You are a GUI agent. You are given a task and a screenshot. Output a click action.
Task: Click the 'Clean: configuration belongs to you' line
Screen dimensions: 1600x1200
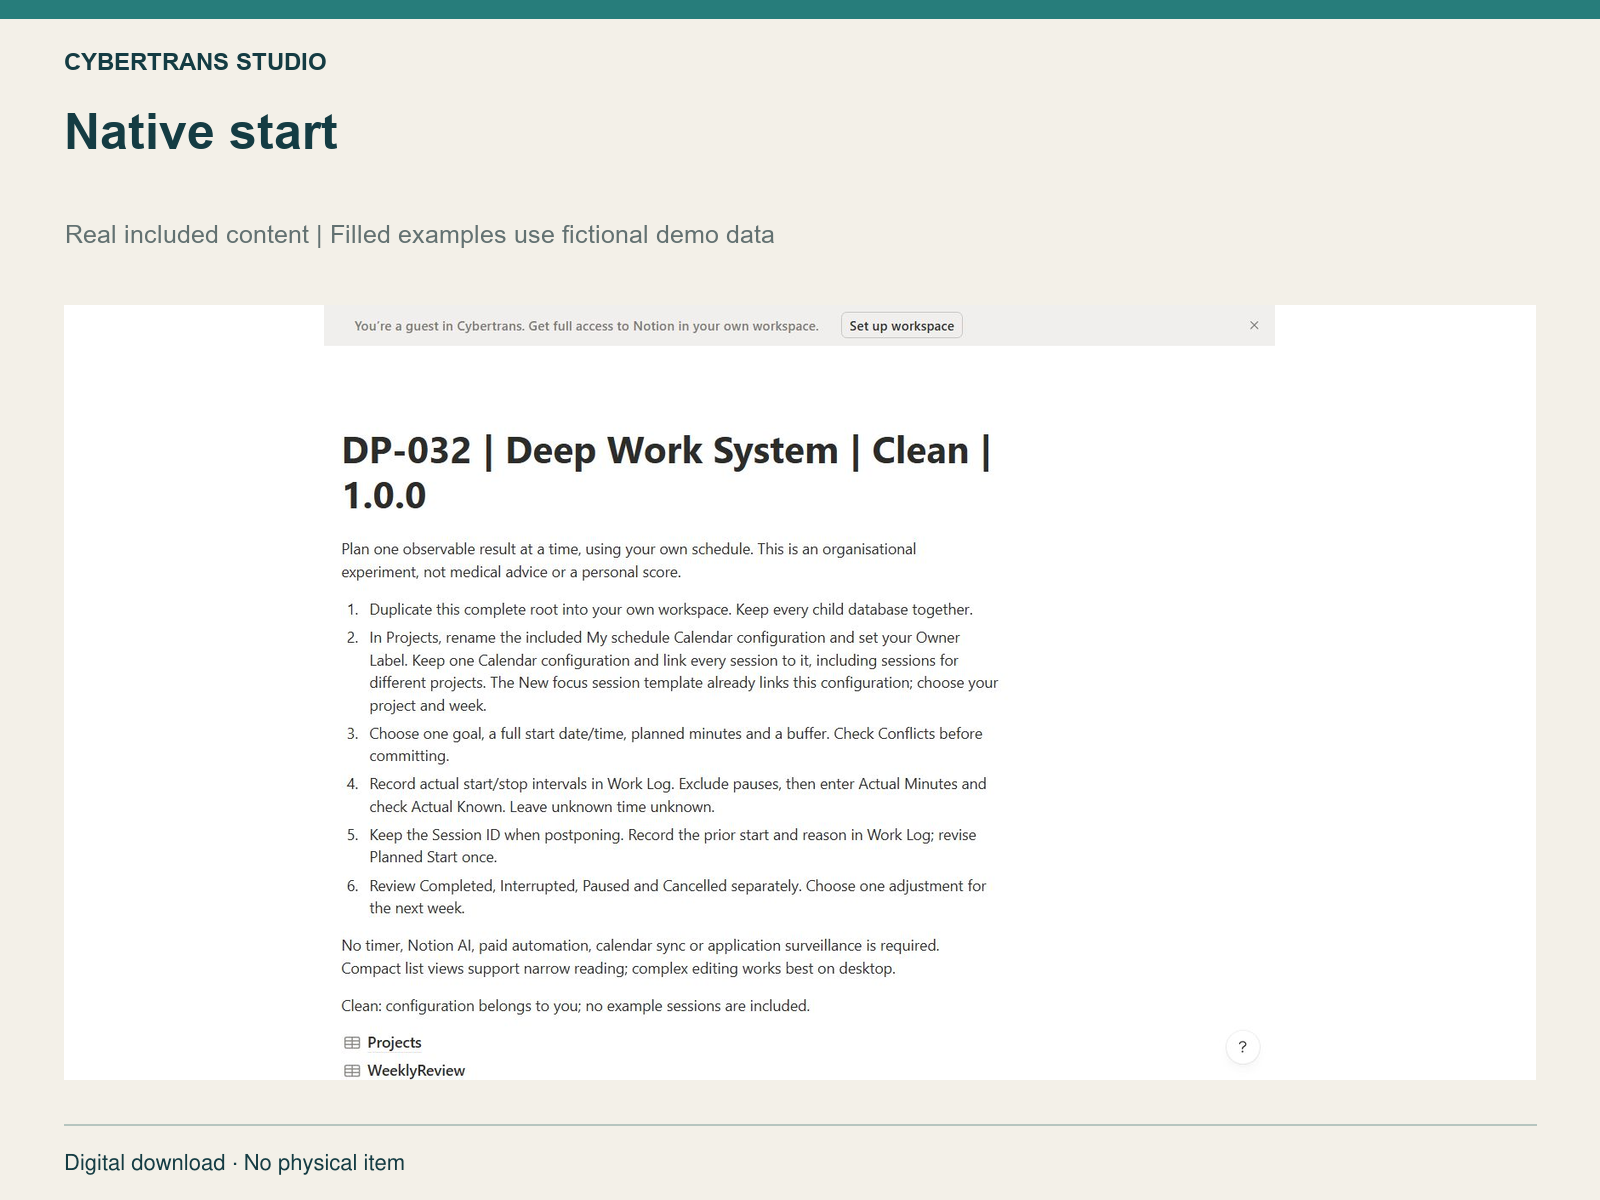(575, 1005)
